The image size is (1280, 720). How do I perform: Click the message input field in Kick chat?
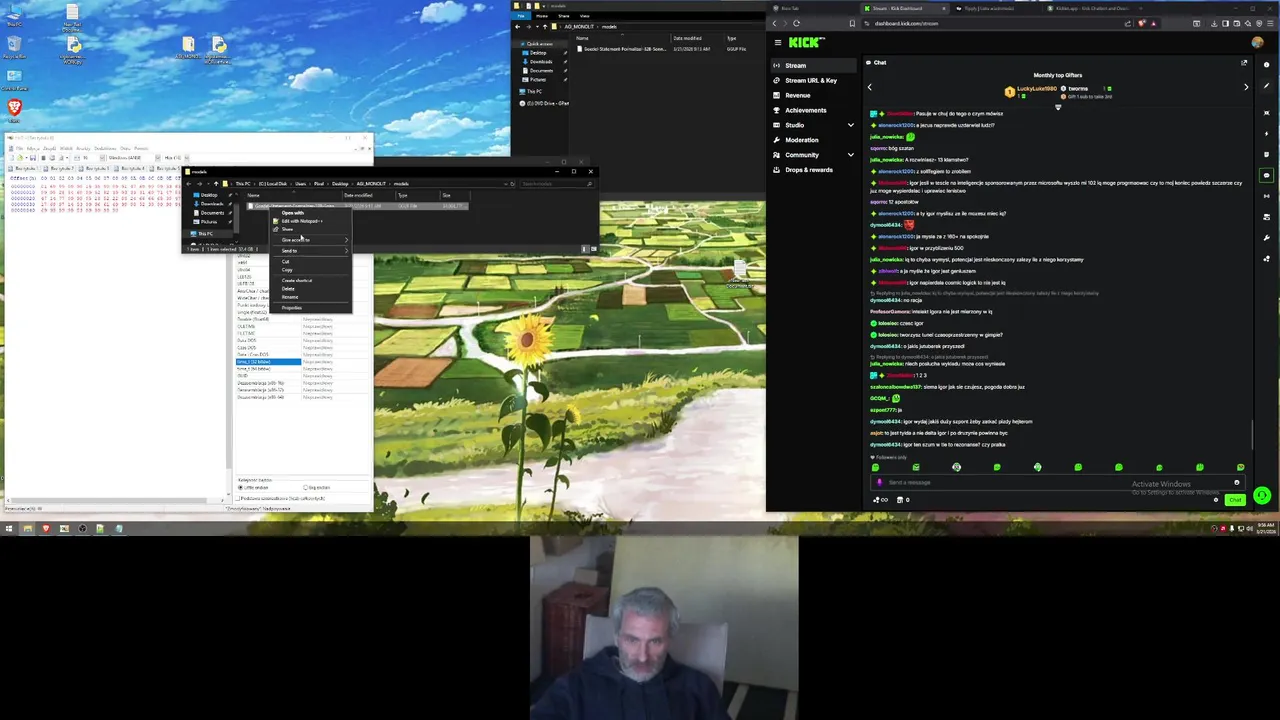point(1057,482)
